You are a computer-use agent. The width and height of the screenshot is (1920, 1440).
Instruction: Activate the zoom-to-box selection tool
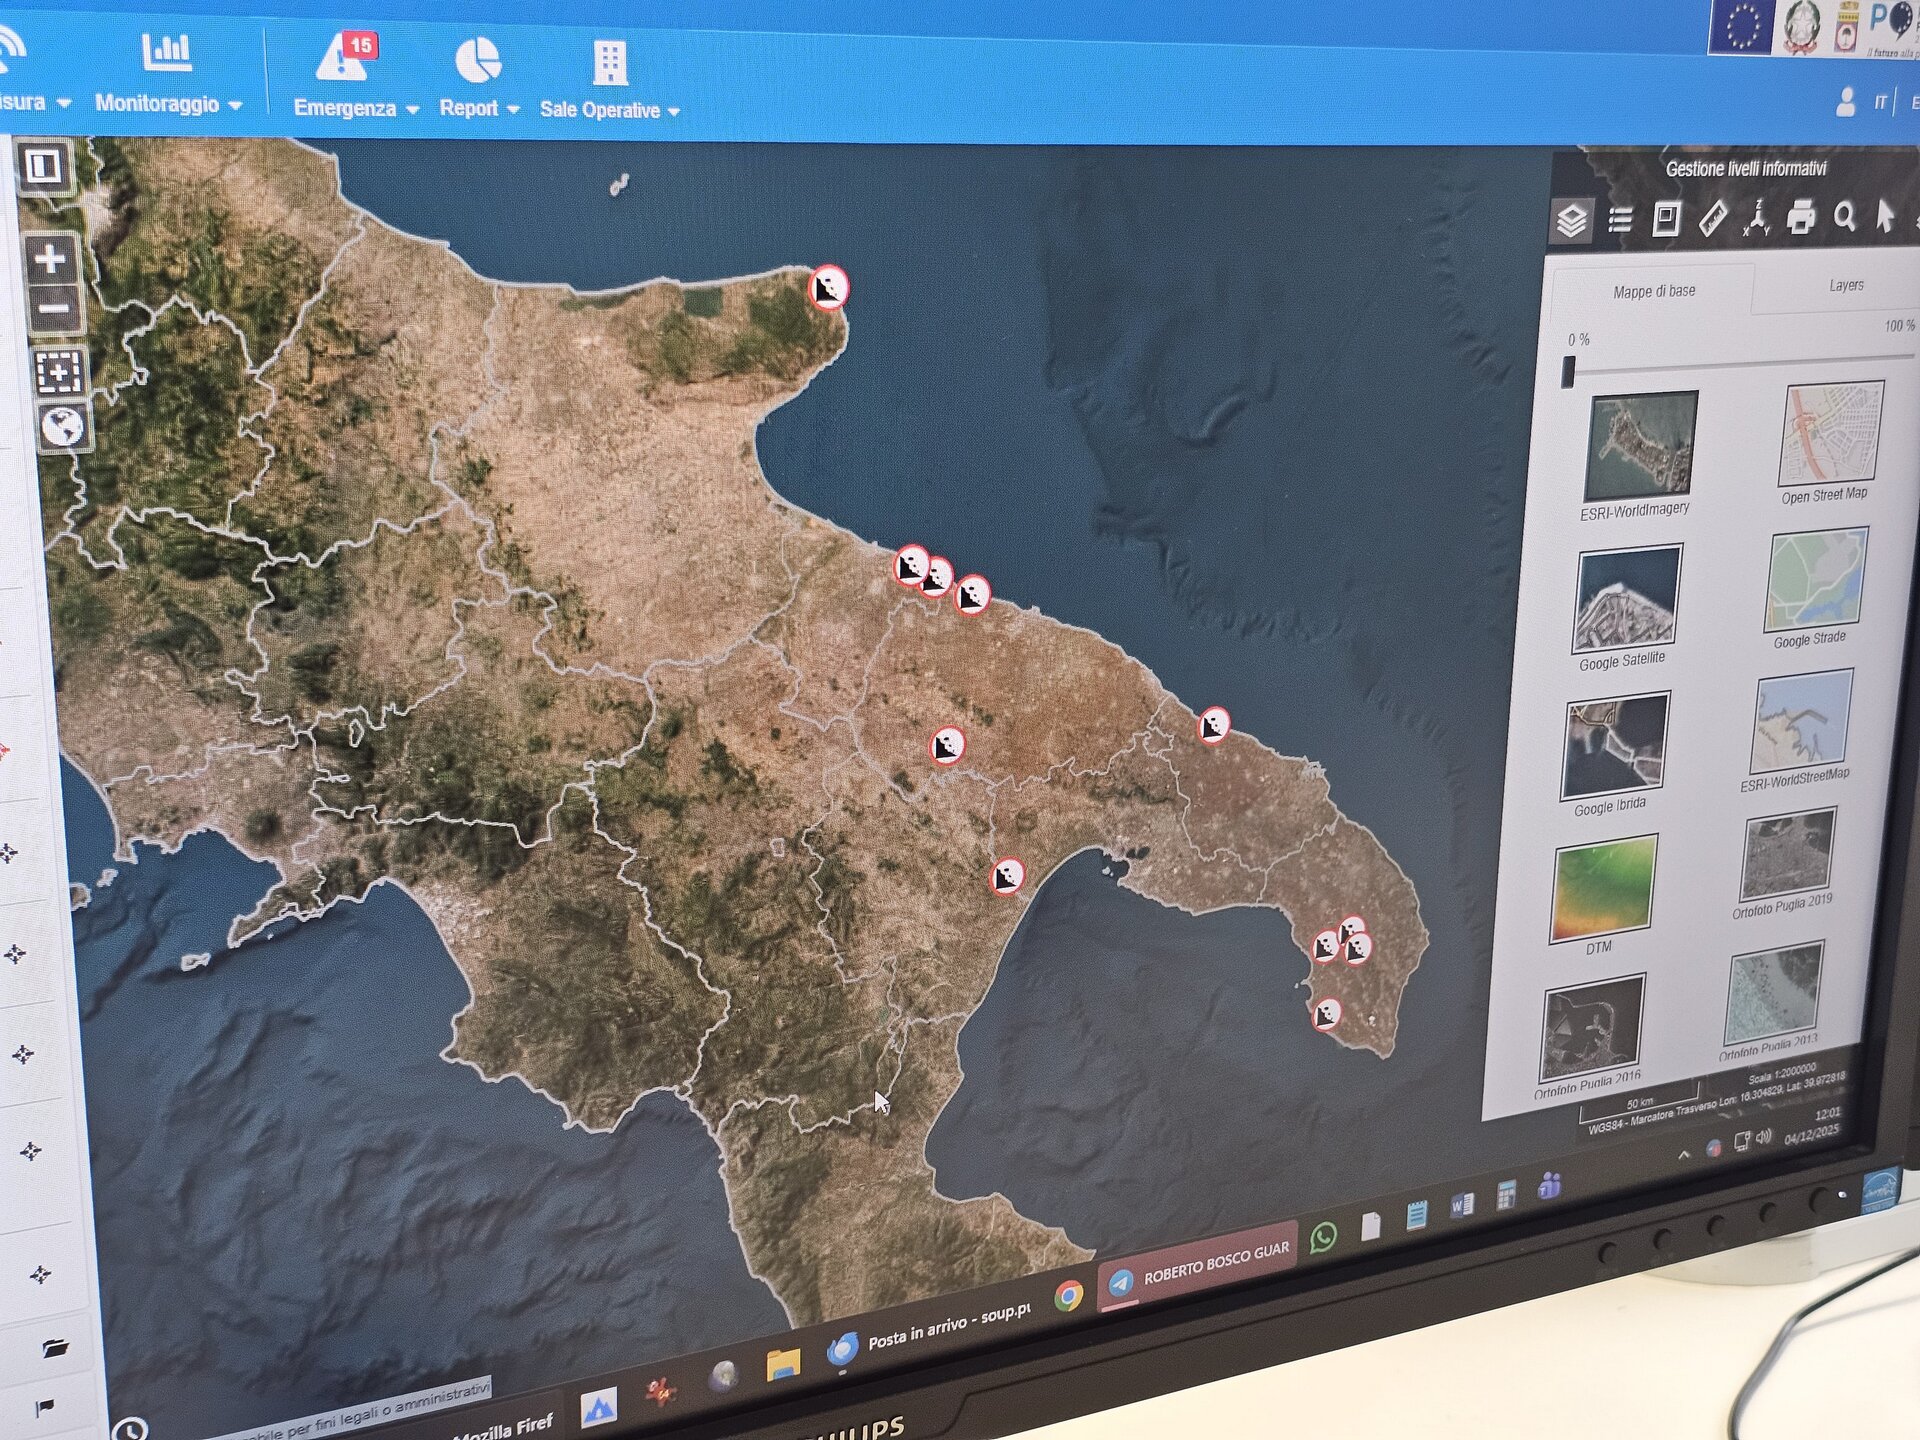[59, 373]
